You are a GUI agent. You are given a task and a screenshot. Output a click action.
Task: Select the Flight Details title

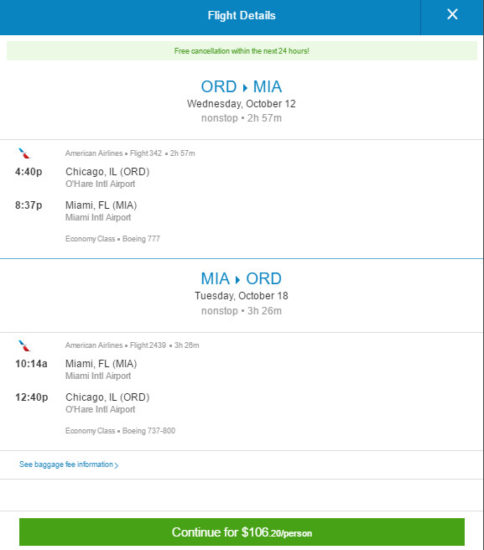coord(242,15)
